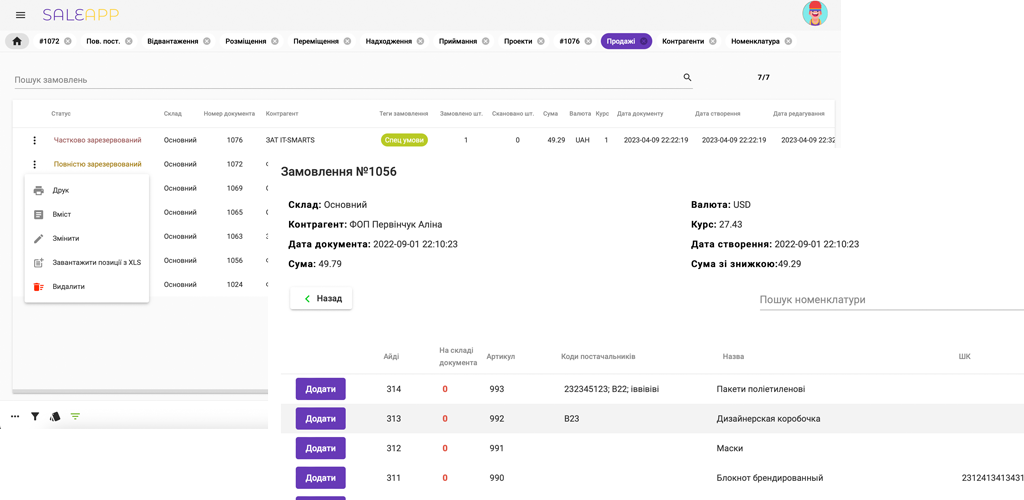Close the #1072 tab
Image resolution: width=1024 pixels, height=500 pixels.
[68, 41]
